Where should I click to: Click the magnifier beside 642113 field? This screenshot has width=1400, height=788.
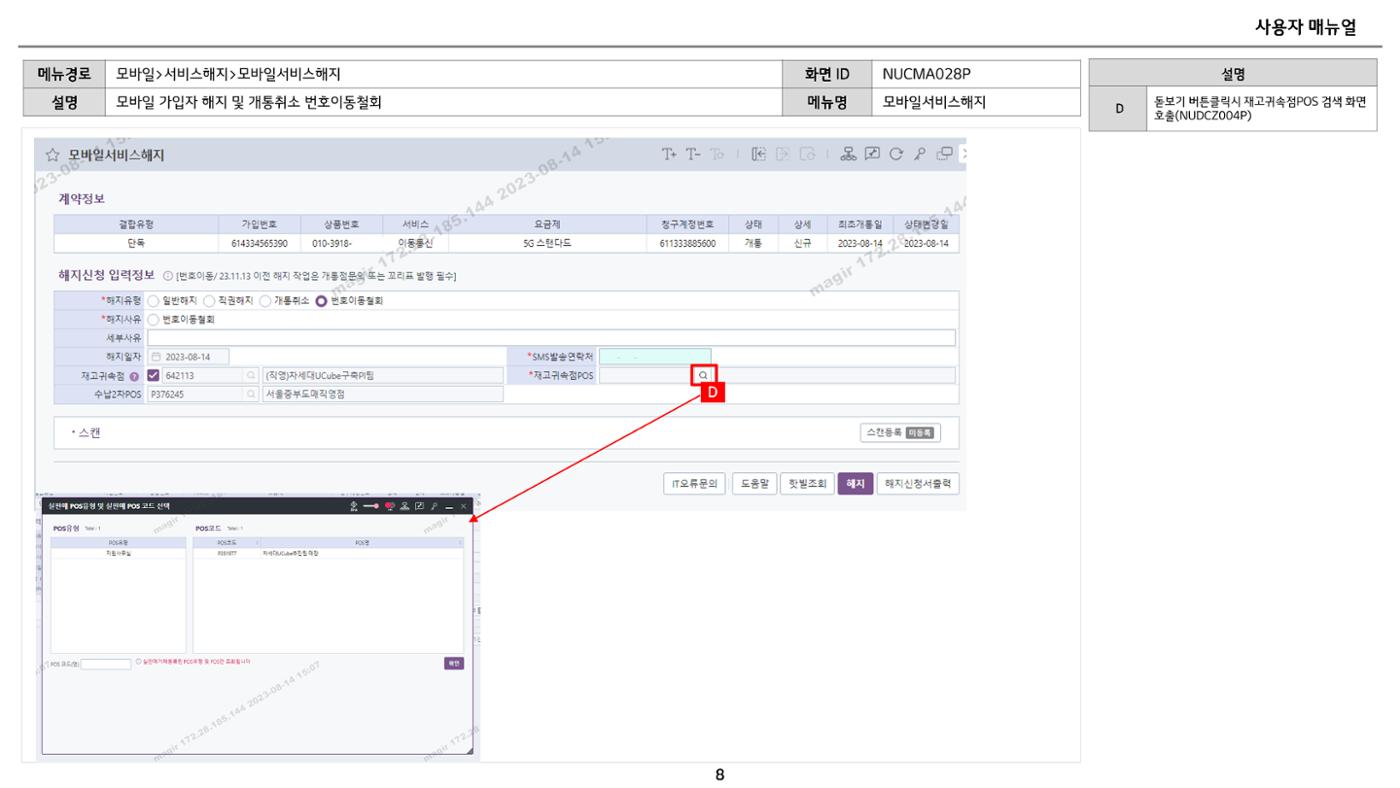(x=251, y=375)
